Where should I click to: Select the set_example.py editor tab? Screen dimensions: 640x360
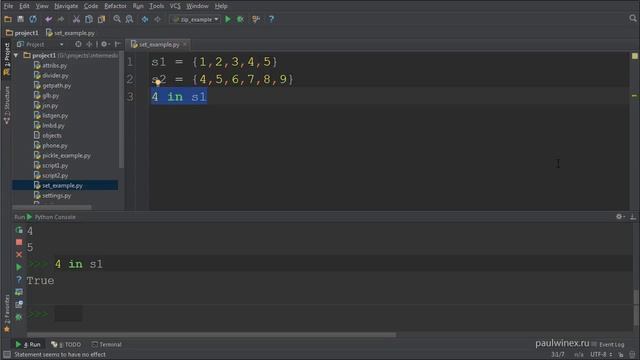click(159, 44)
